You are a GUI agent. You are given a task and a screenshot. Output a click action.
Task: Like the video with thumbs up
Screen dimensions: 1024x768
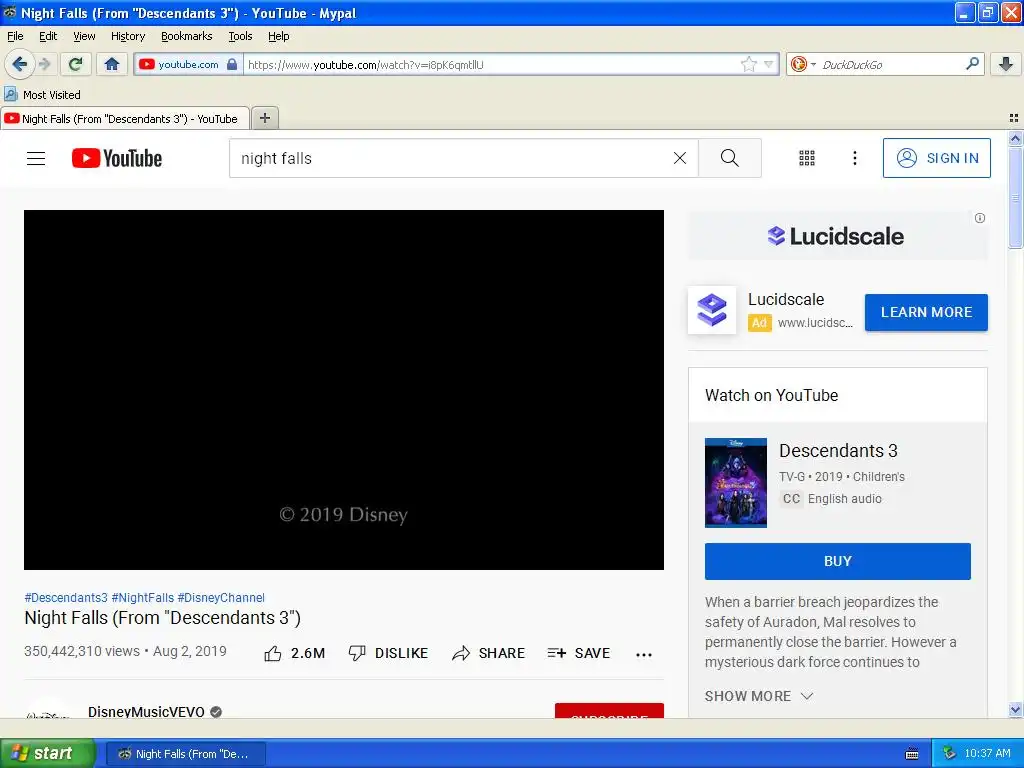click(x=294, y=653)
